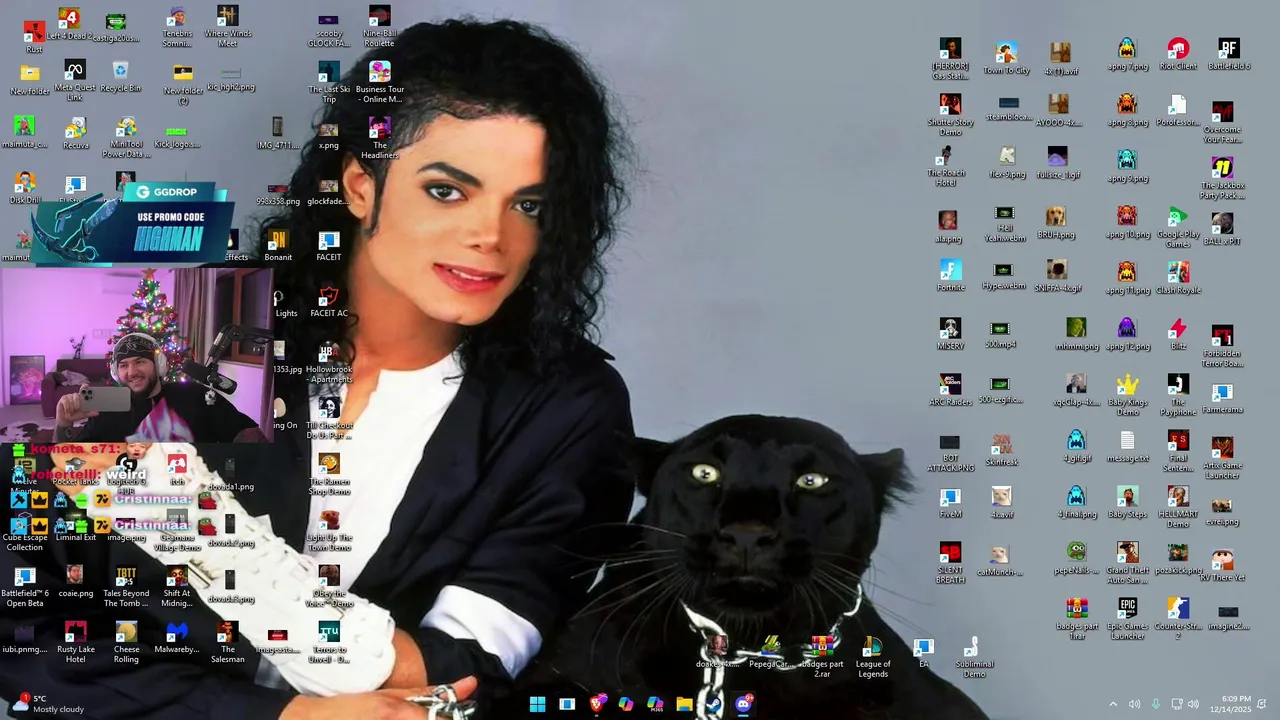
Task: Open Google Play Games shortcut
Action: (1178, 227)
